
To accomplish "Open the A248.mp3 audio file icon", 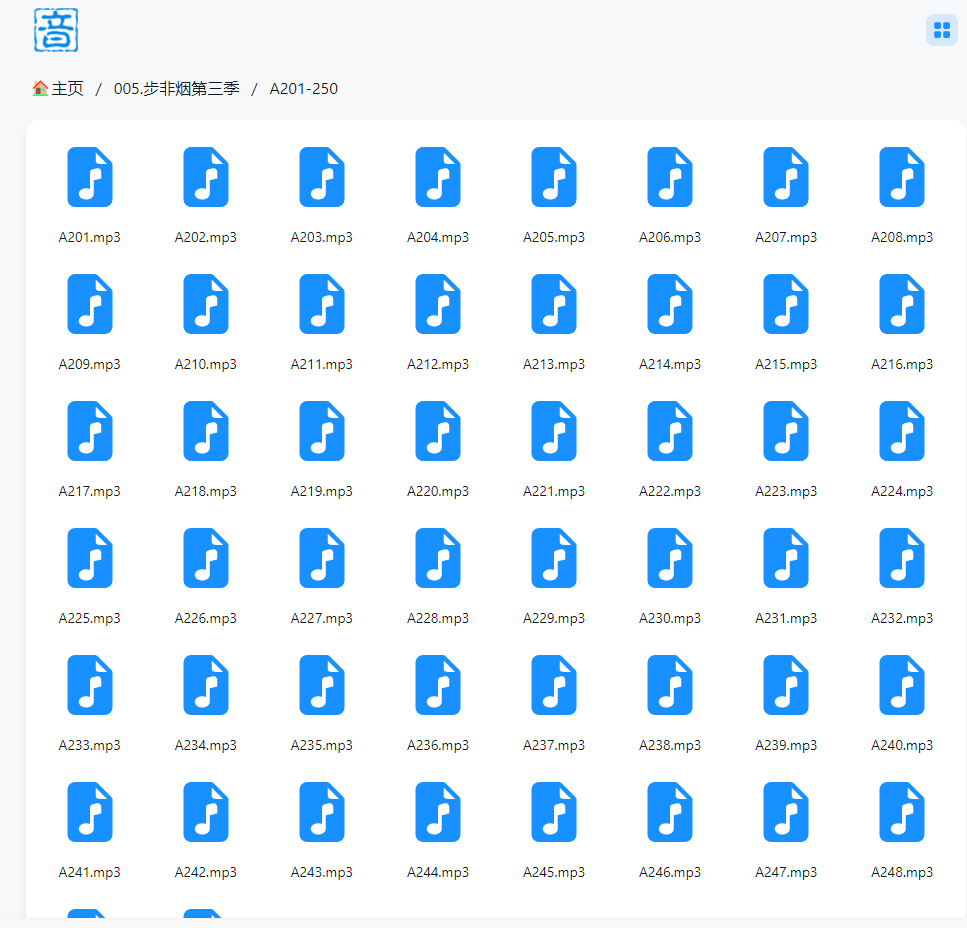I will 902,812.
